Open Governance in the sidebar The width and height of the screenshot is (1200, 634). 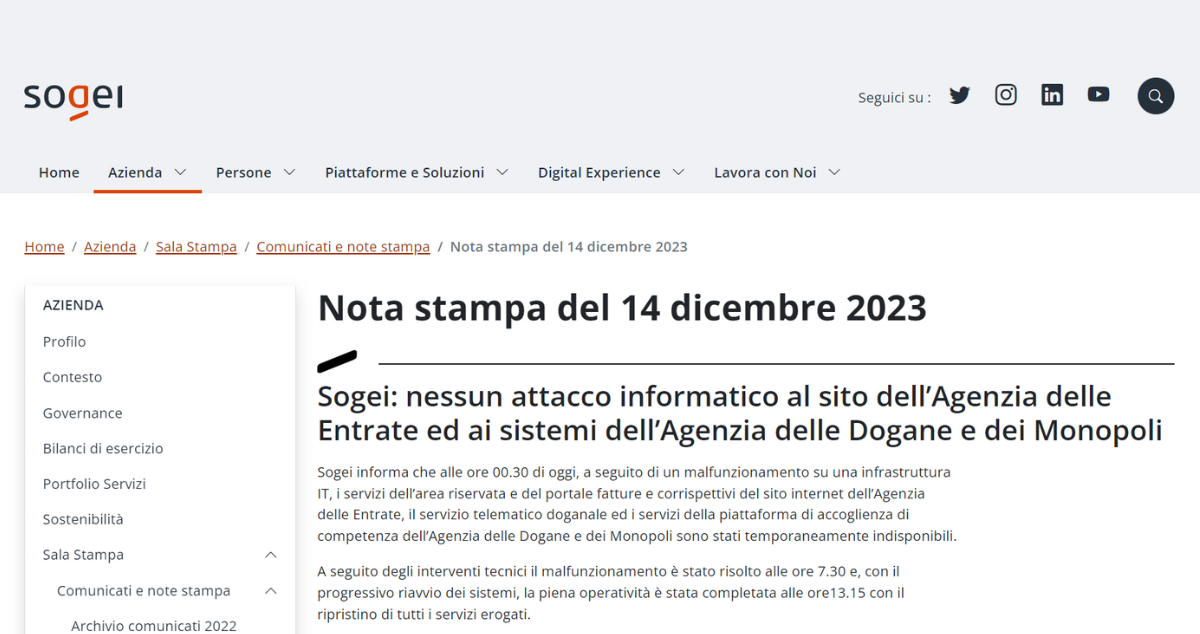tap(82, 413)
